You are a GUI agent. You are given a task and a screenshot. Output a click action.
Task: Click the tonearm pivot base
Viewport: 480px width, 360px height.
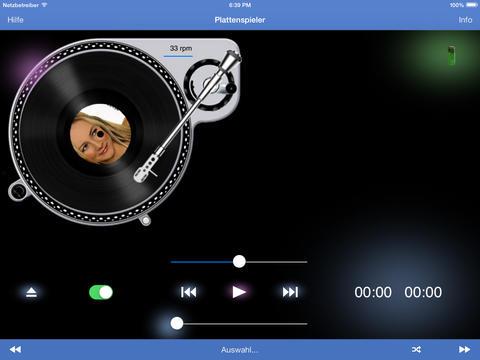tap(211, 84)
